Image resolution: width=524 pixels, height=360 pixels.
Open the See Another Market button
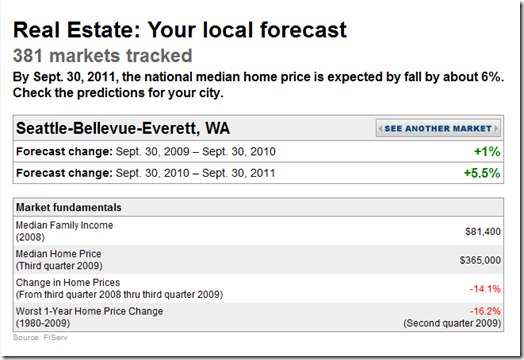[438, 128]
